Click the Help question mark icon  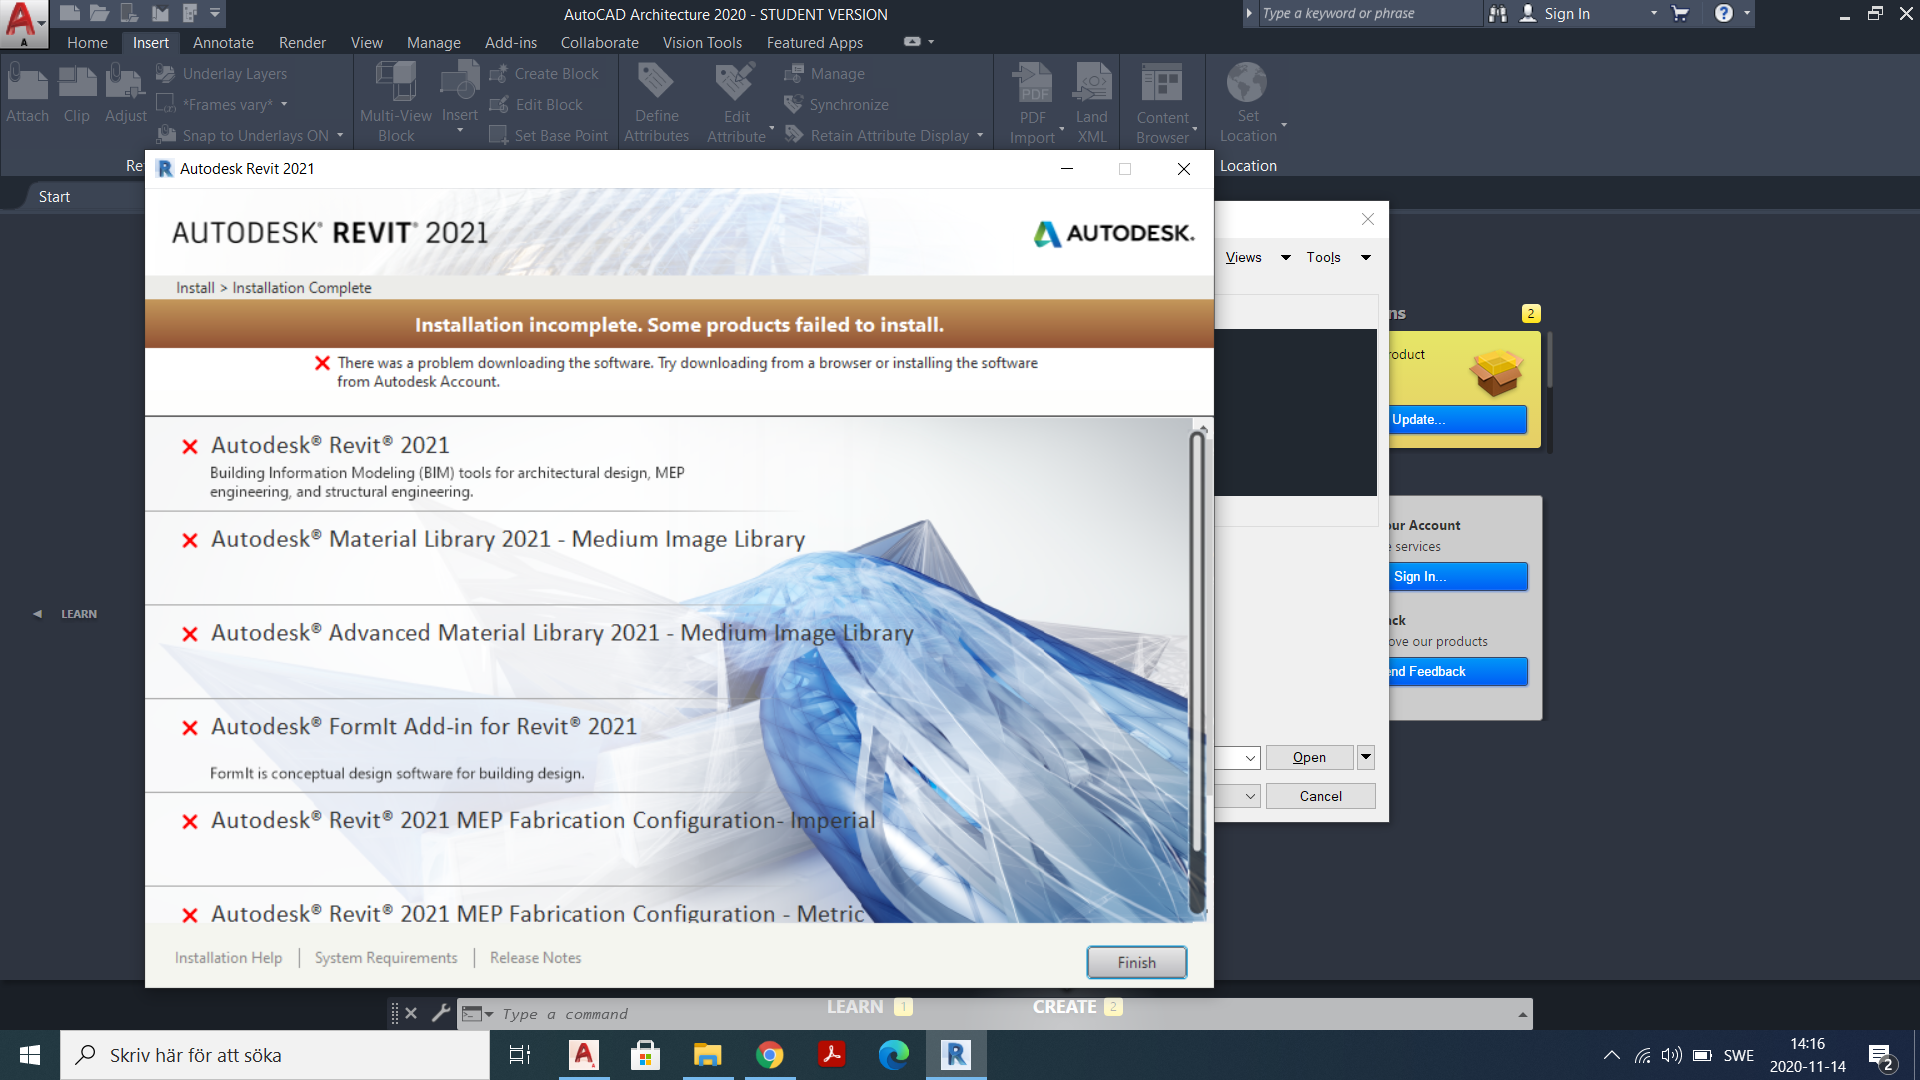click(x=1724, y=13)
